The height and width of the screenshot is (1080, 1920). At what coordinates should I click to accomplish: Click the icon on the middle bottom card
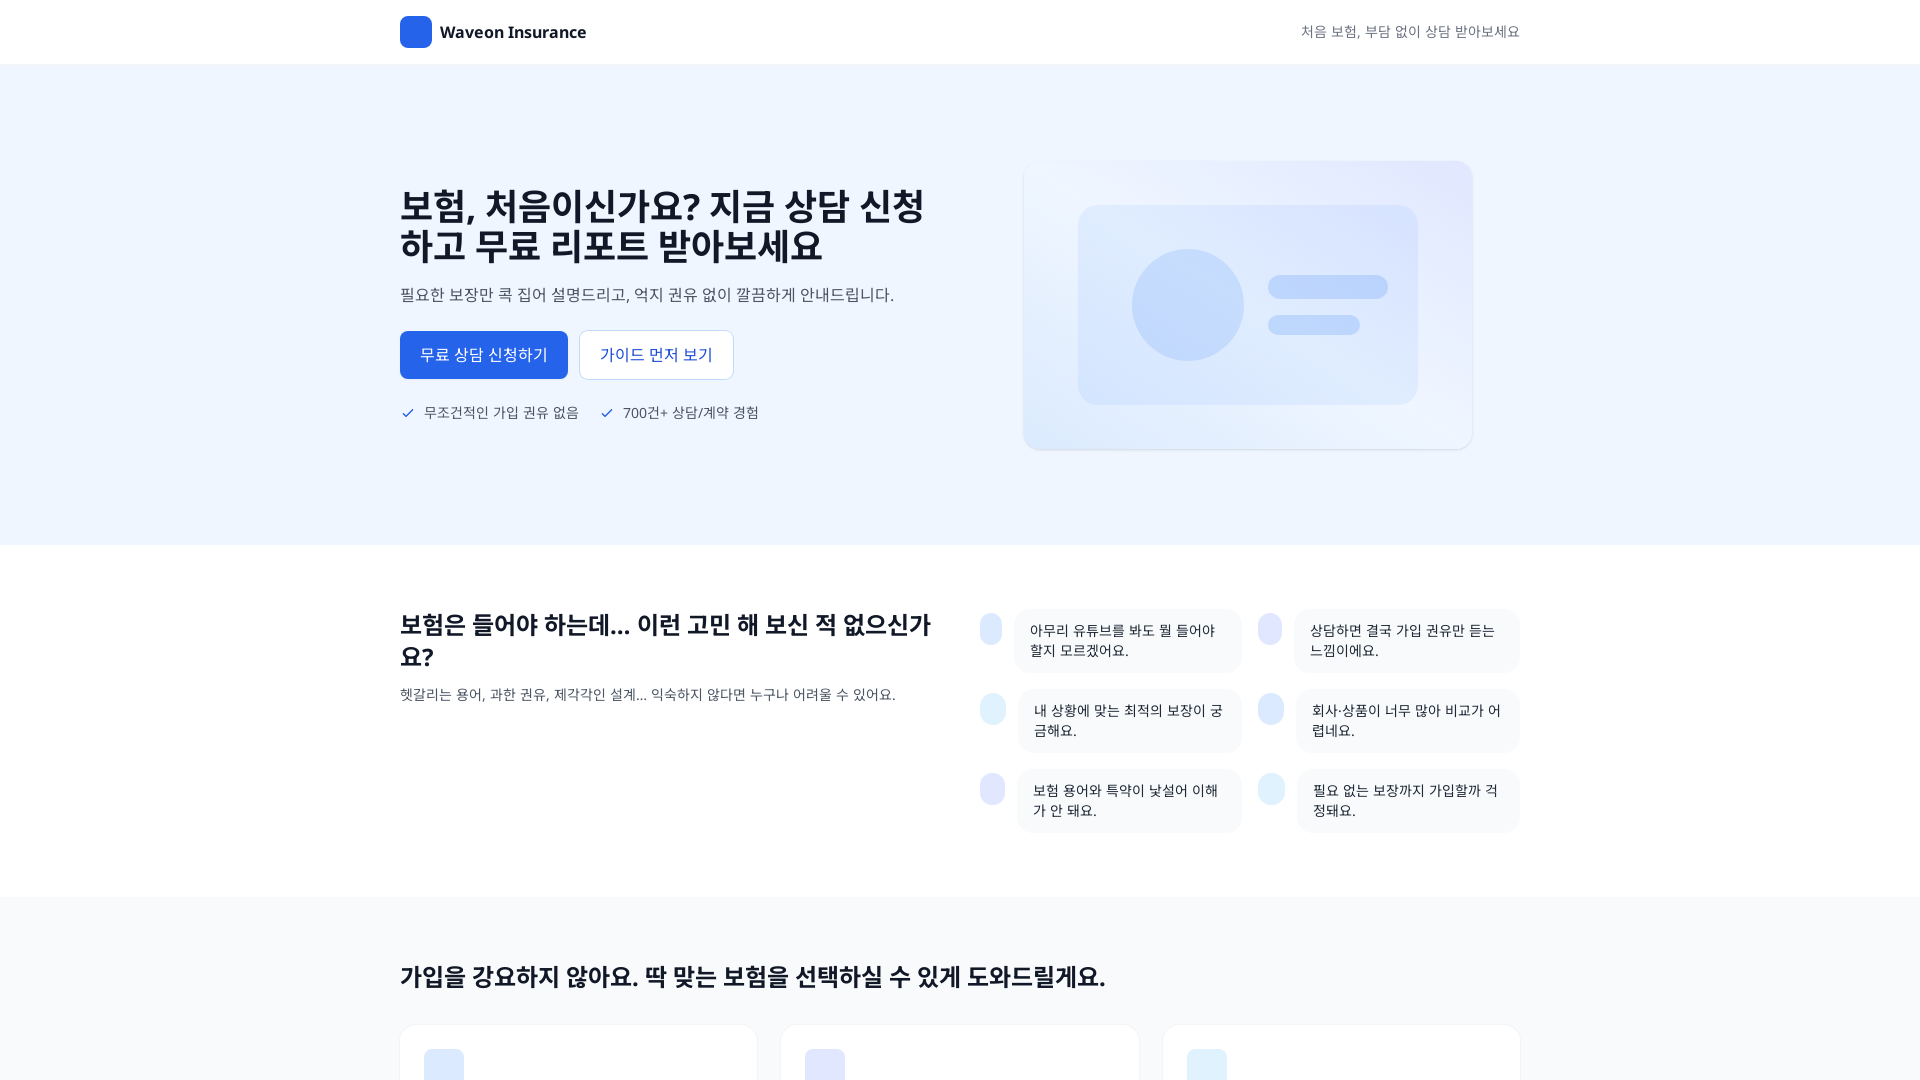pos(825,1064)
